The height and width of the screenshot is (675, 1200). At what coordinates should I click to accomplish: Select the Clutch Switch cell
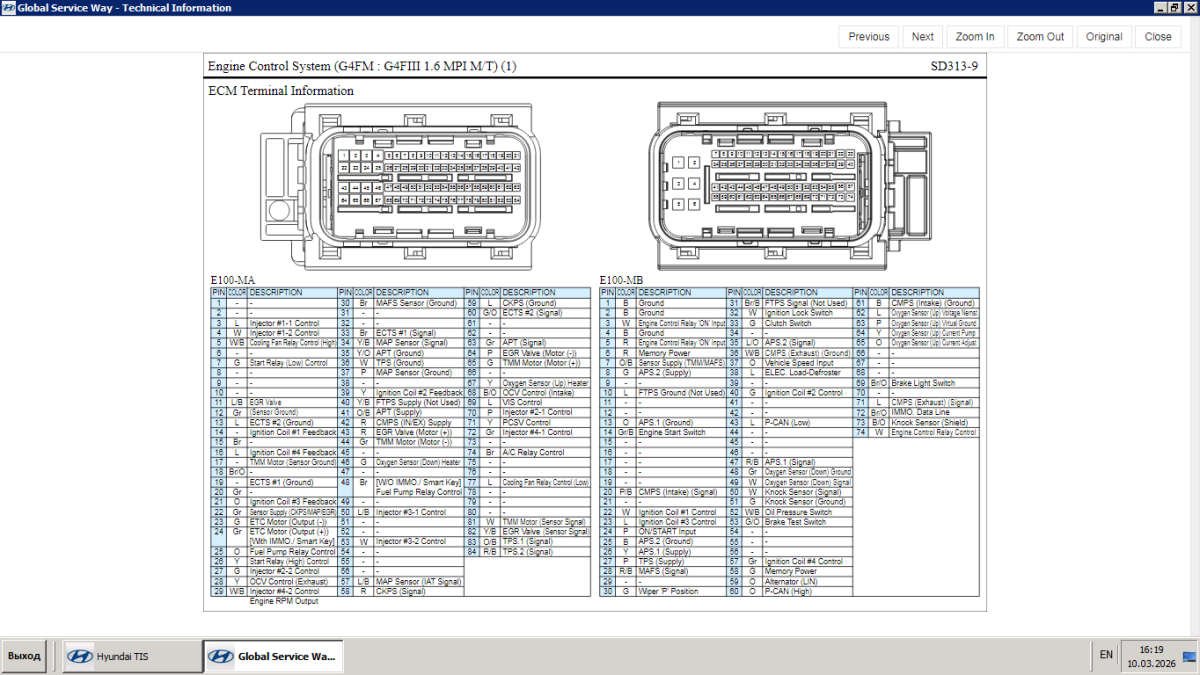808,323
